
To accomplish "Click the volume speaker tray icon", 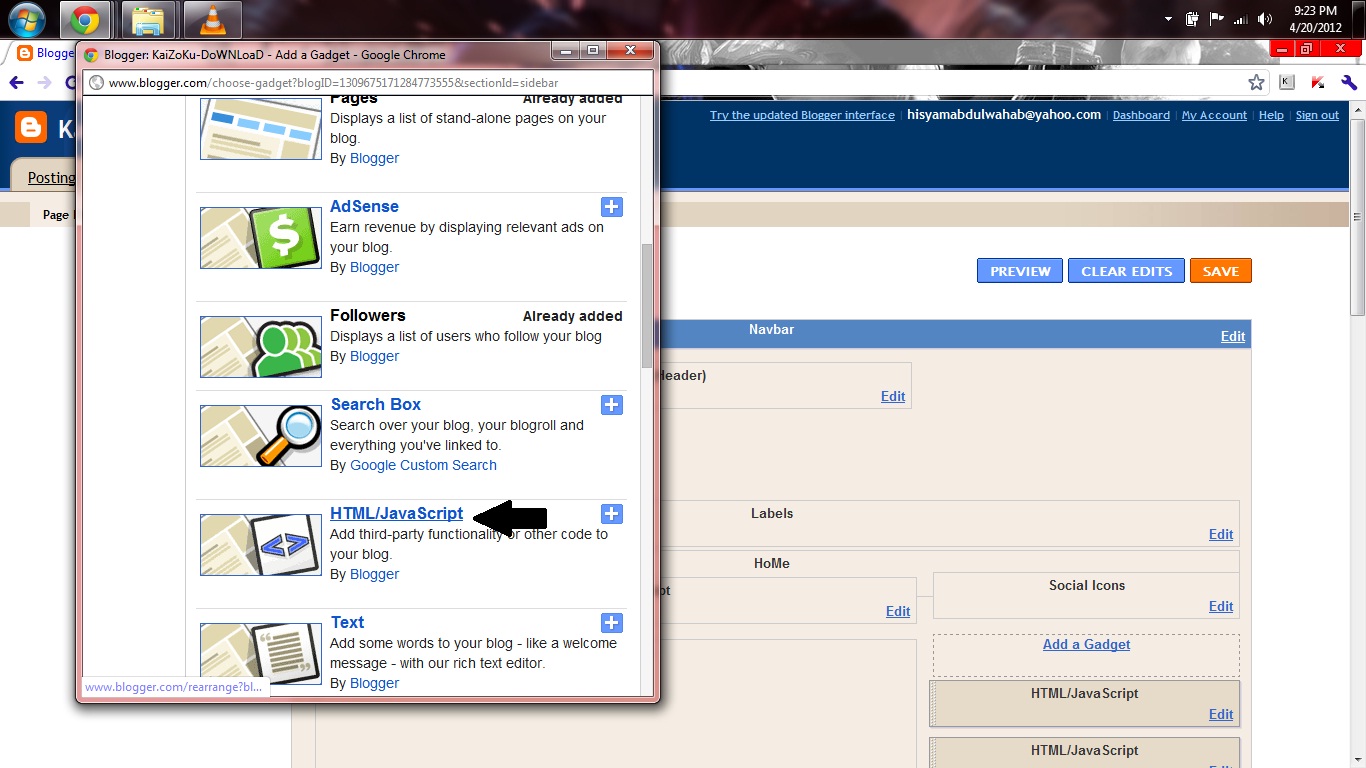I will (x=1265, y=19).
